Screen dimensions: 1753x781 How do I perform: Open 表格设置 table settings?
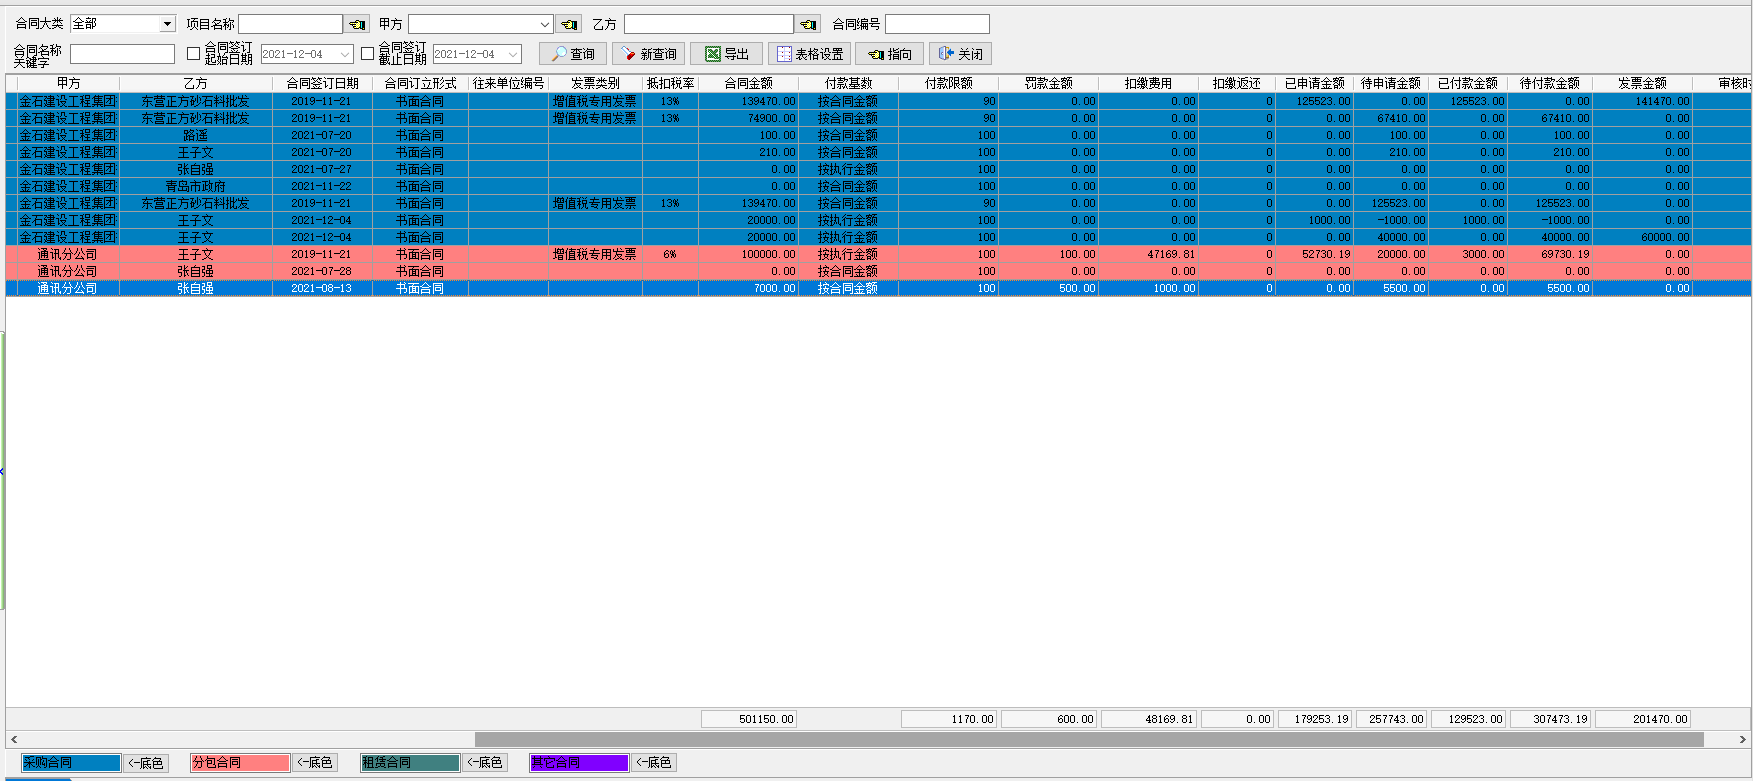pos(810,54)
